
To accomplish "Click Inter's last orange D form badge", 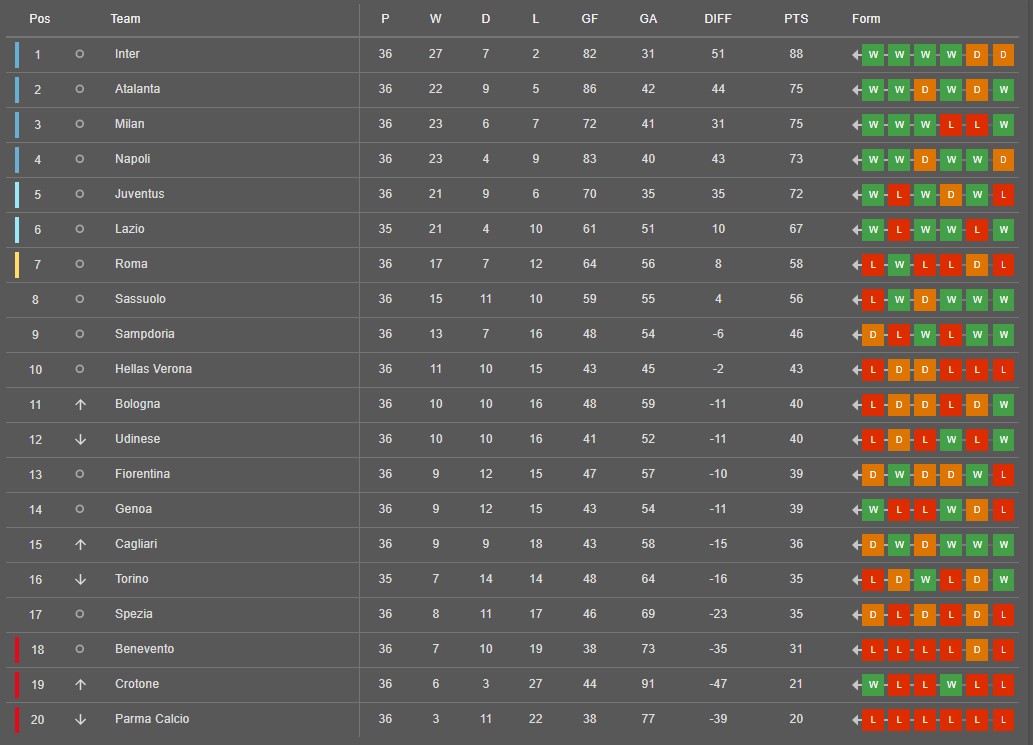I will point(1003,55).
